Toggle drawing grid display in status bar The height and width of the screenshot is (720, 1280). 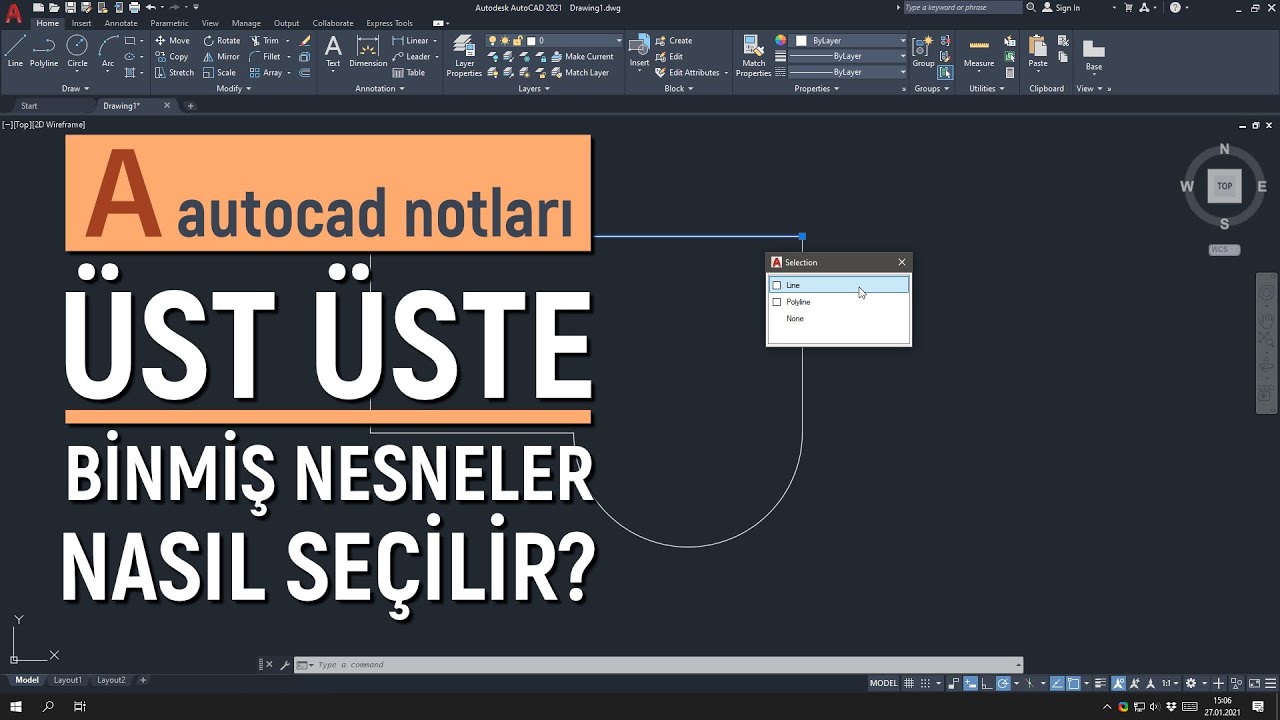pyautogui.click(x=909, y=683)
